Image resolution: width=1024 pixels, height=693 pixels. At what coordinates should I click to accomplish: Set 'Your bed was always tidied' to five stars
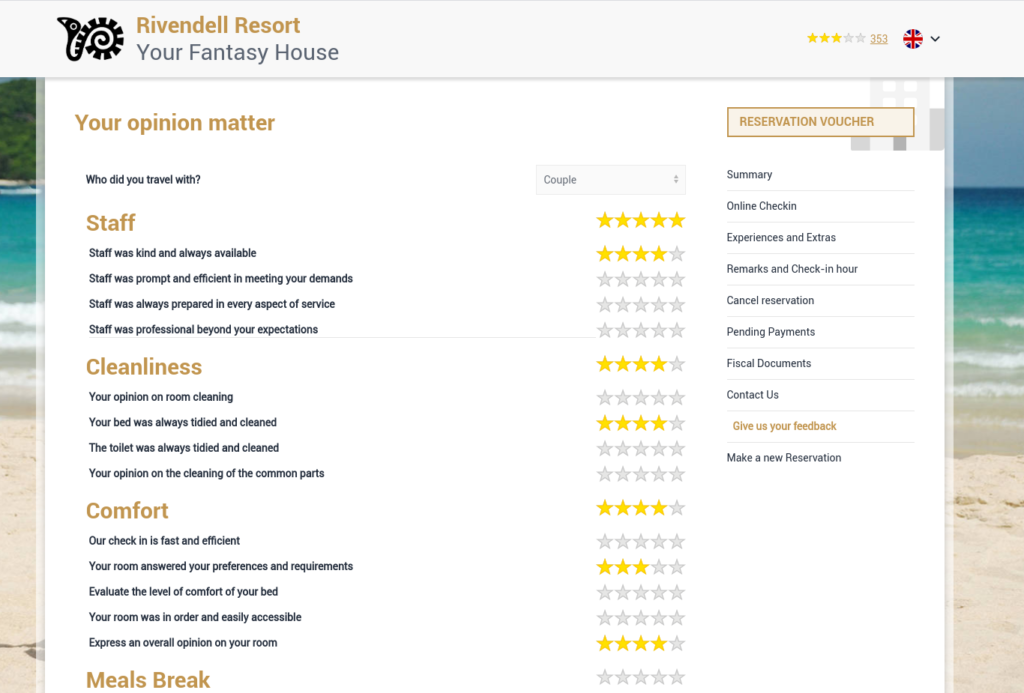tap(677, 423)
